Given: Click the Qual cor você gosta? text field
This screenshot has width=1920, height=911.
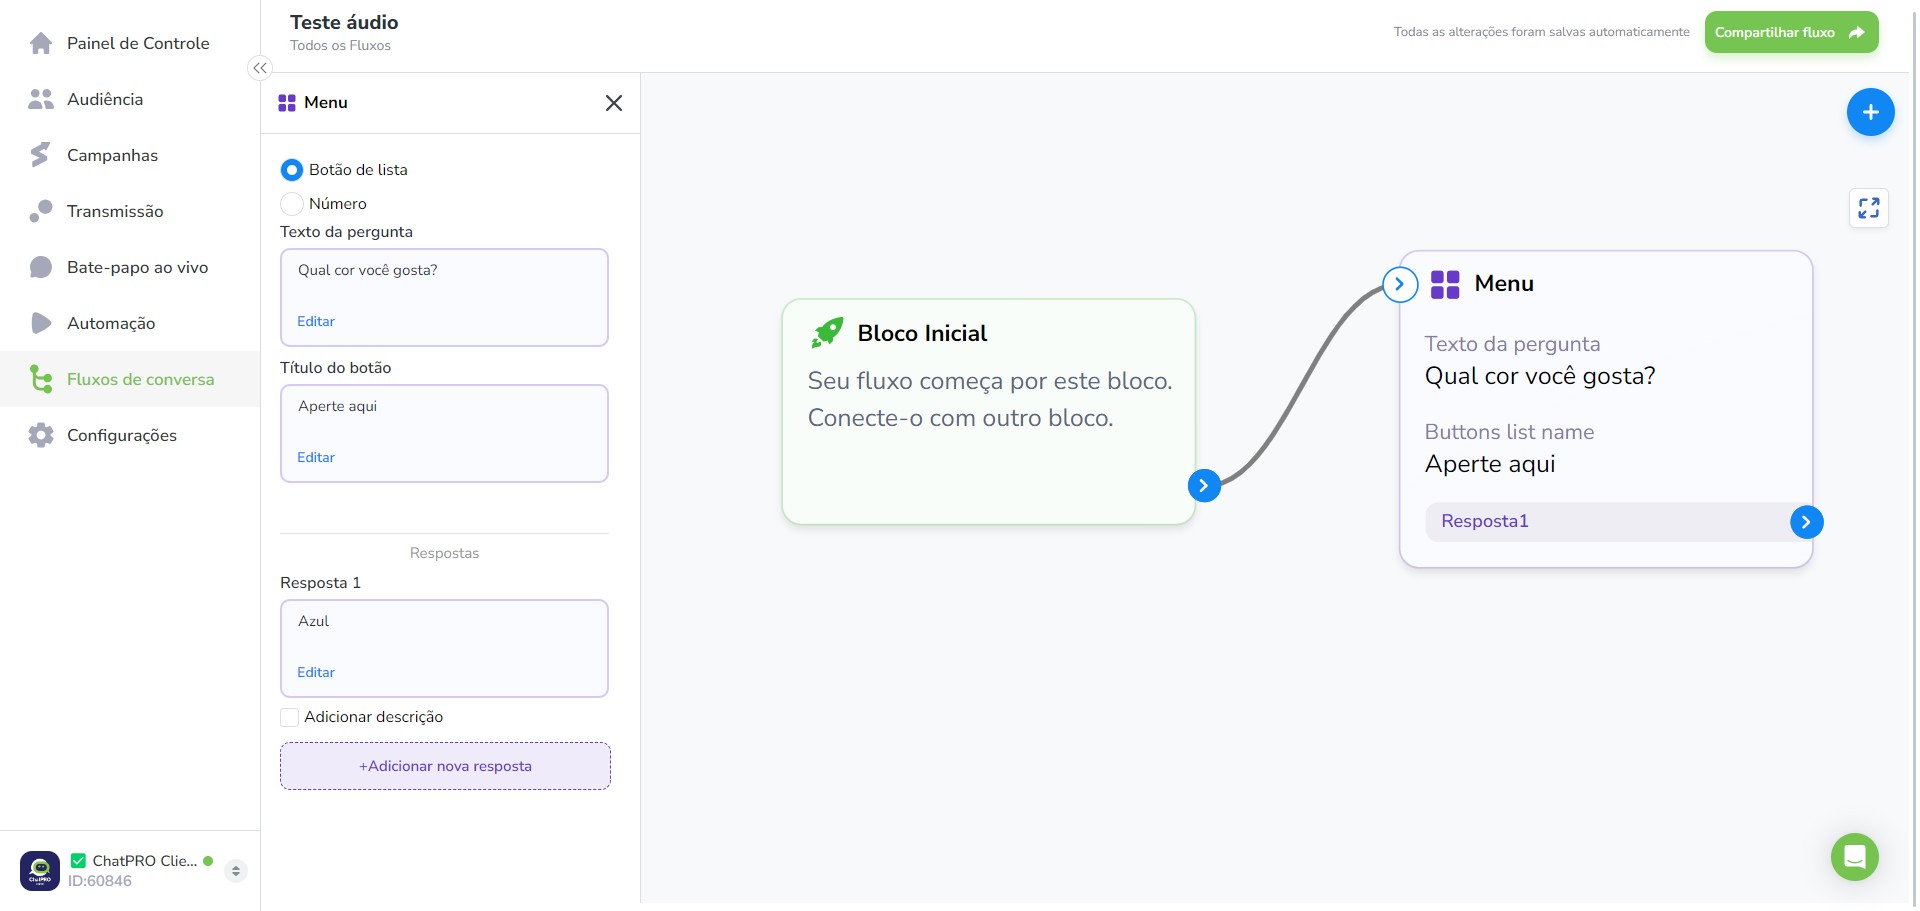Looking at the screenshot, I should [444, 297].
